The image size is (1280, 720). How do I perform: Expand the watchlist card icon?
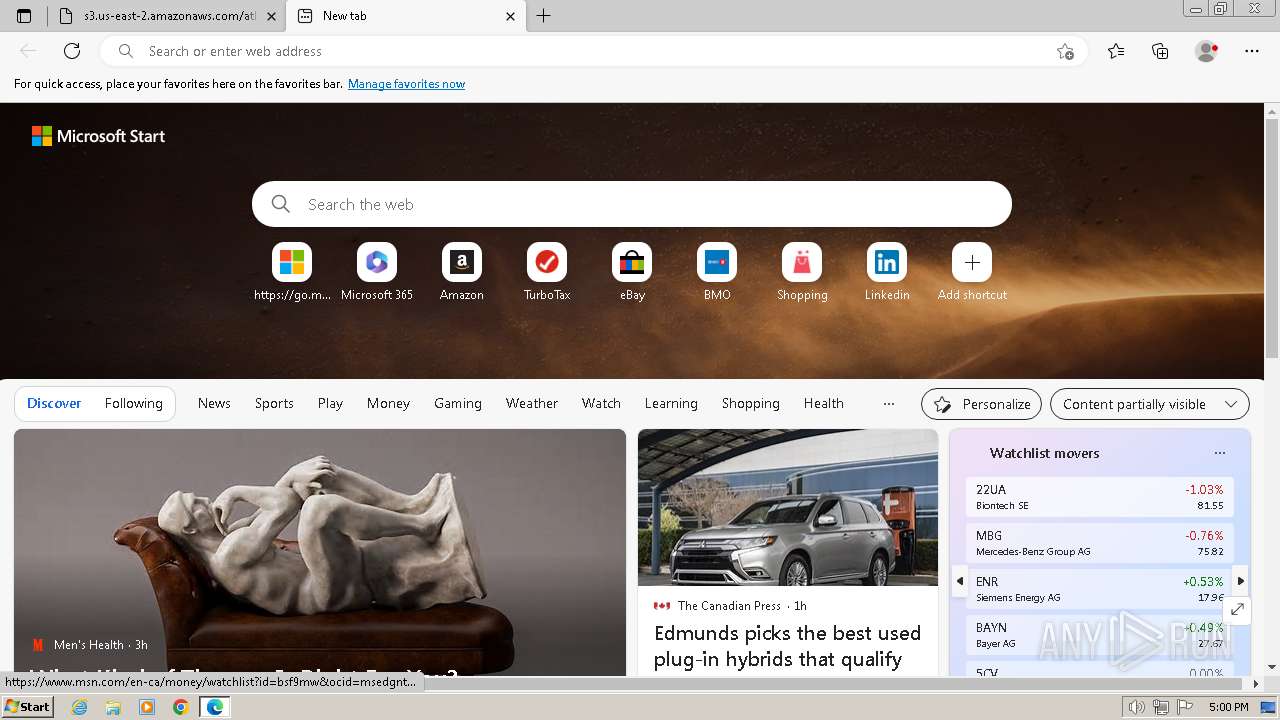point(1237,609)
